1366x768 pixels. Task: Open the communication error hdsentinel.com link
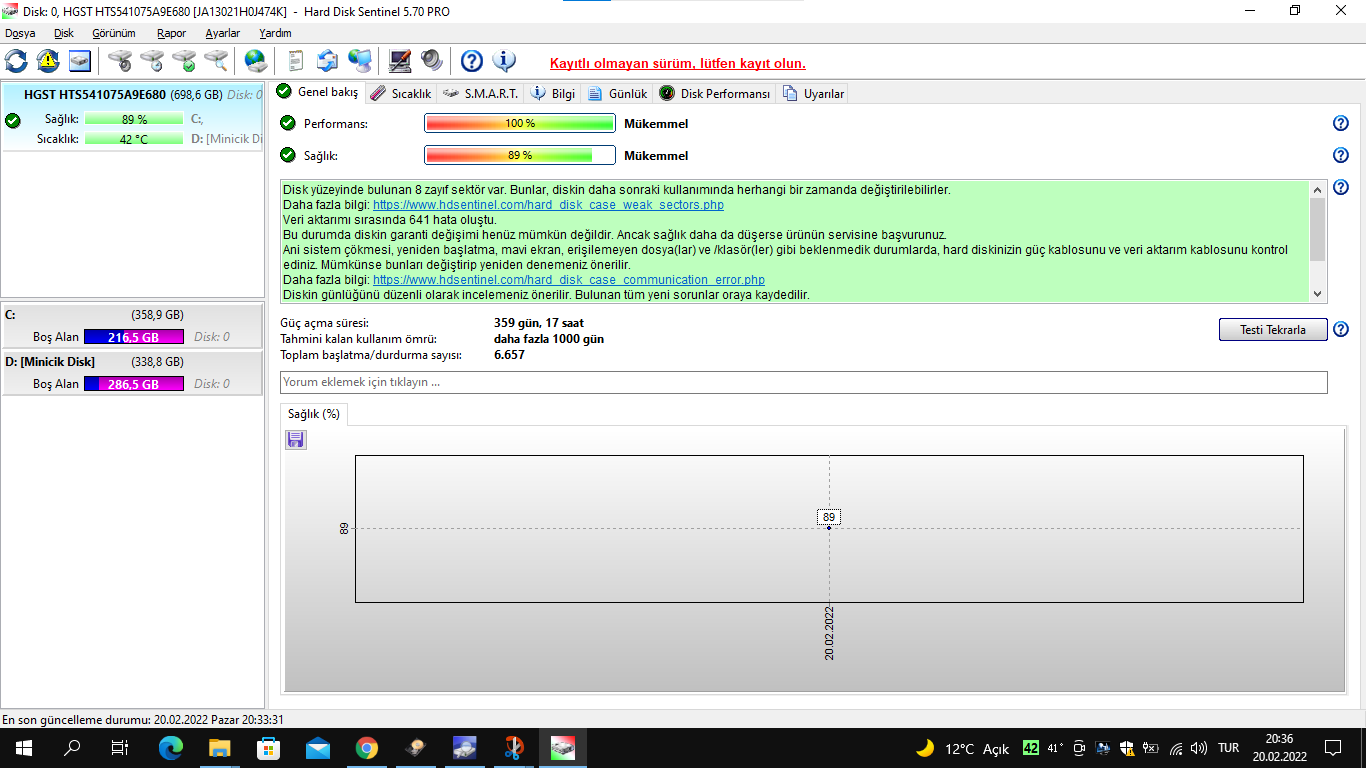click(x=569, y=280)
